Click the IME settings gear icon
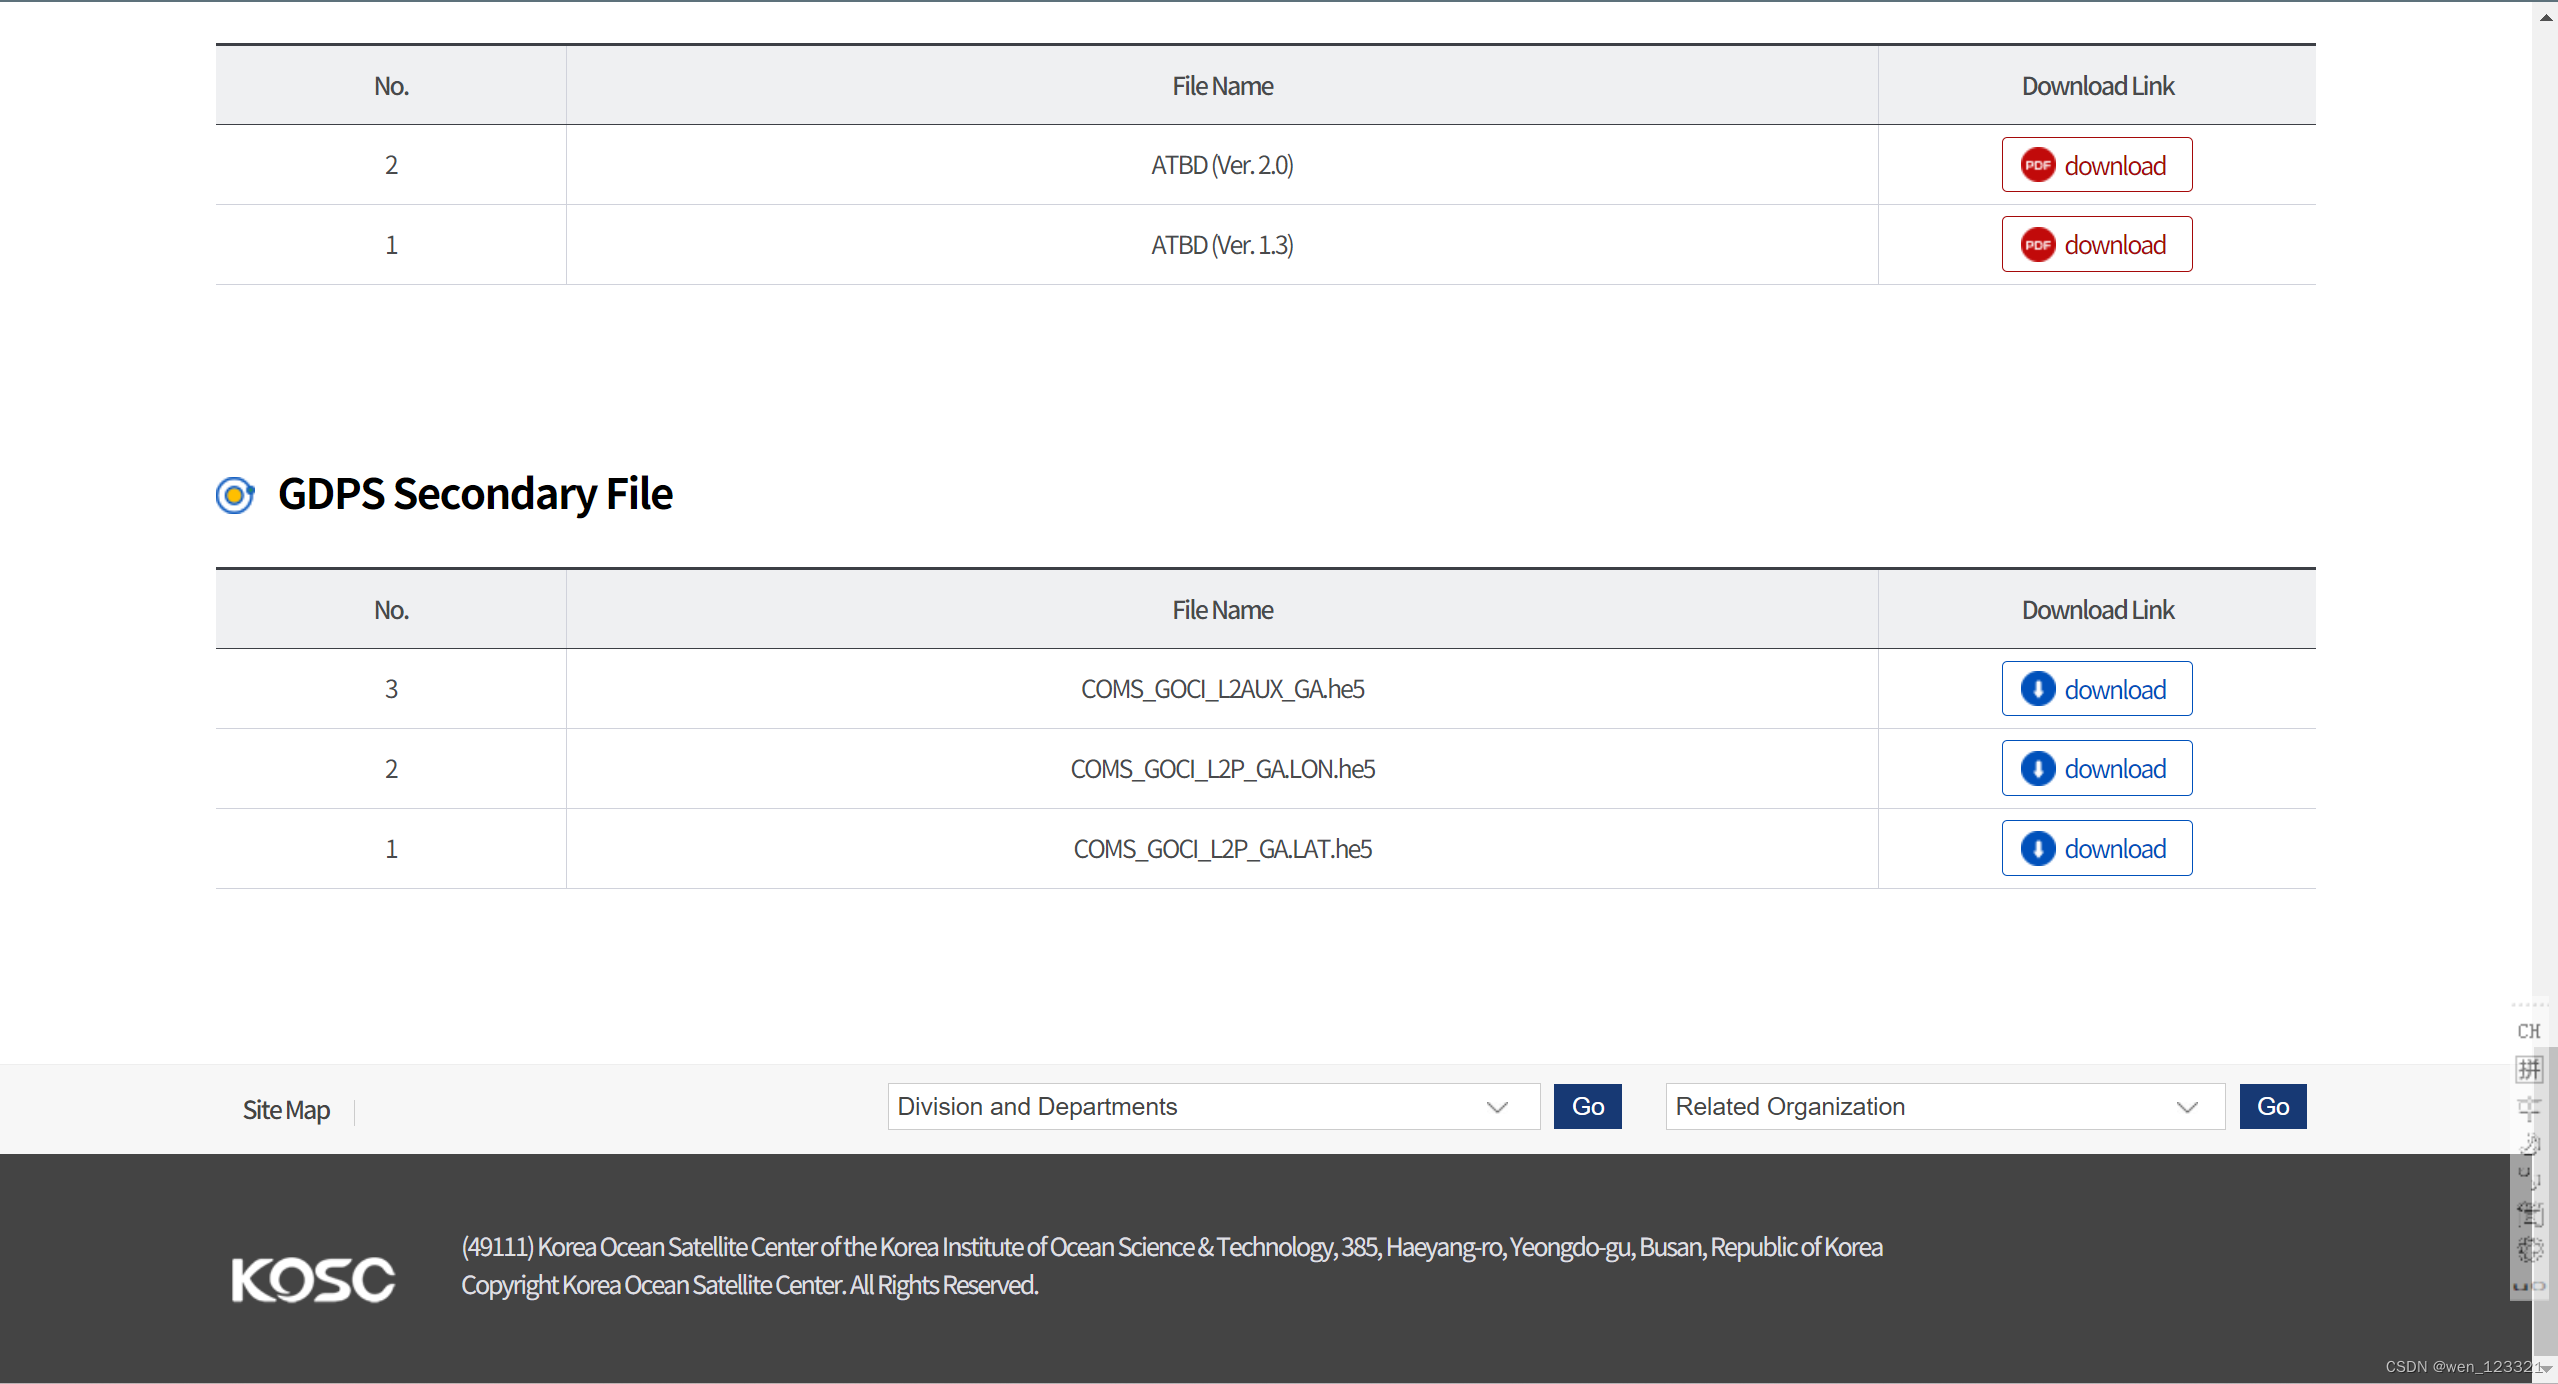The height and width of the screenshot is (1384, 2558). click(2530, 1250)
